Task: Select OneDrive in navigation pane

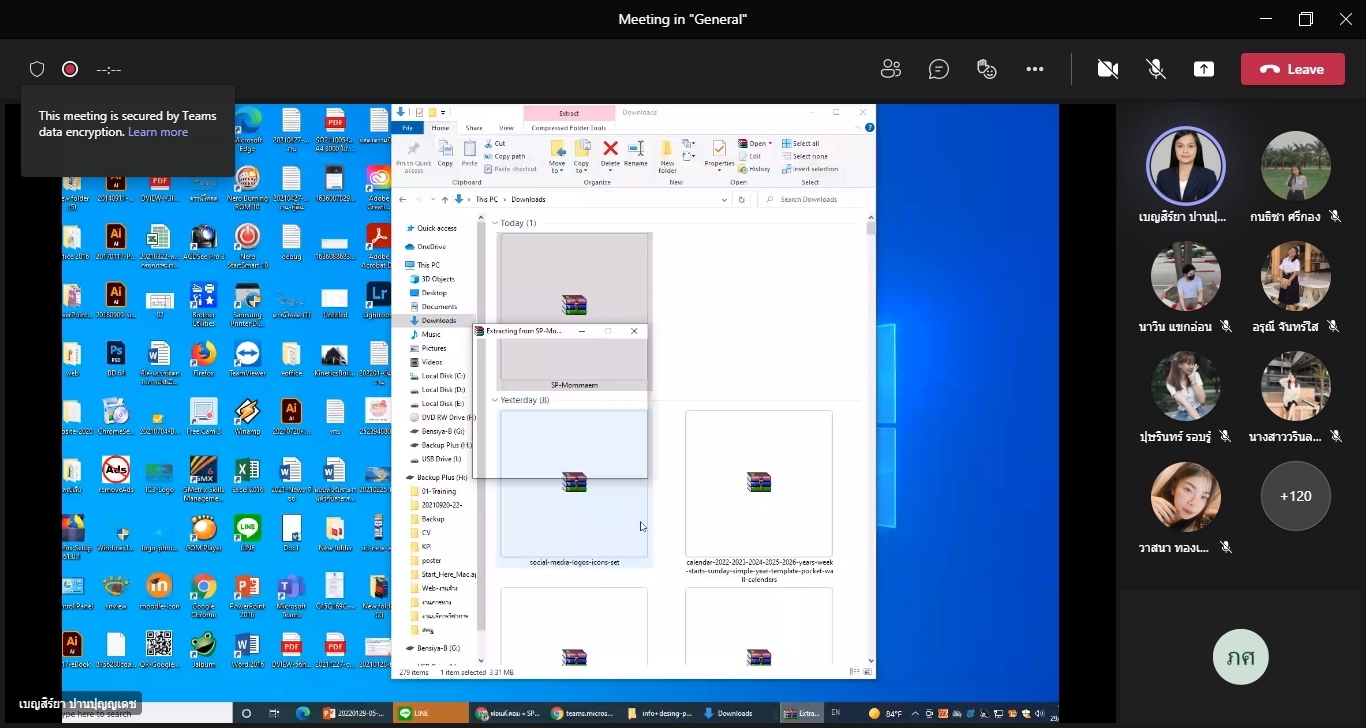Action: [x=426, y=246]
